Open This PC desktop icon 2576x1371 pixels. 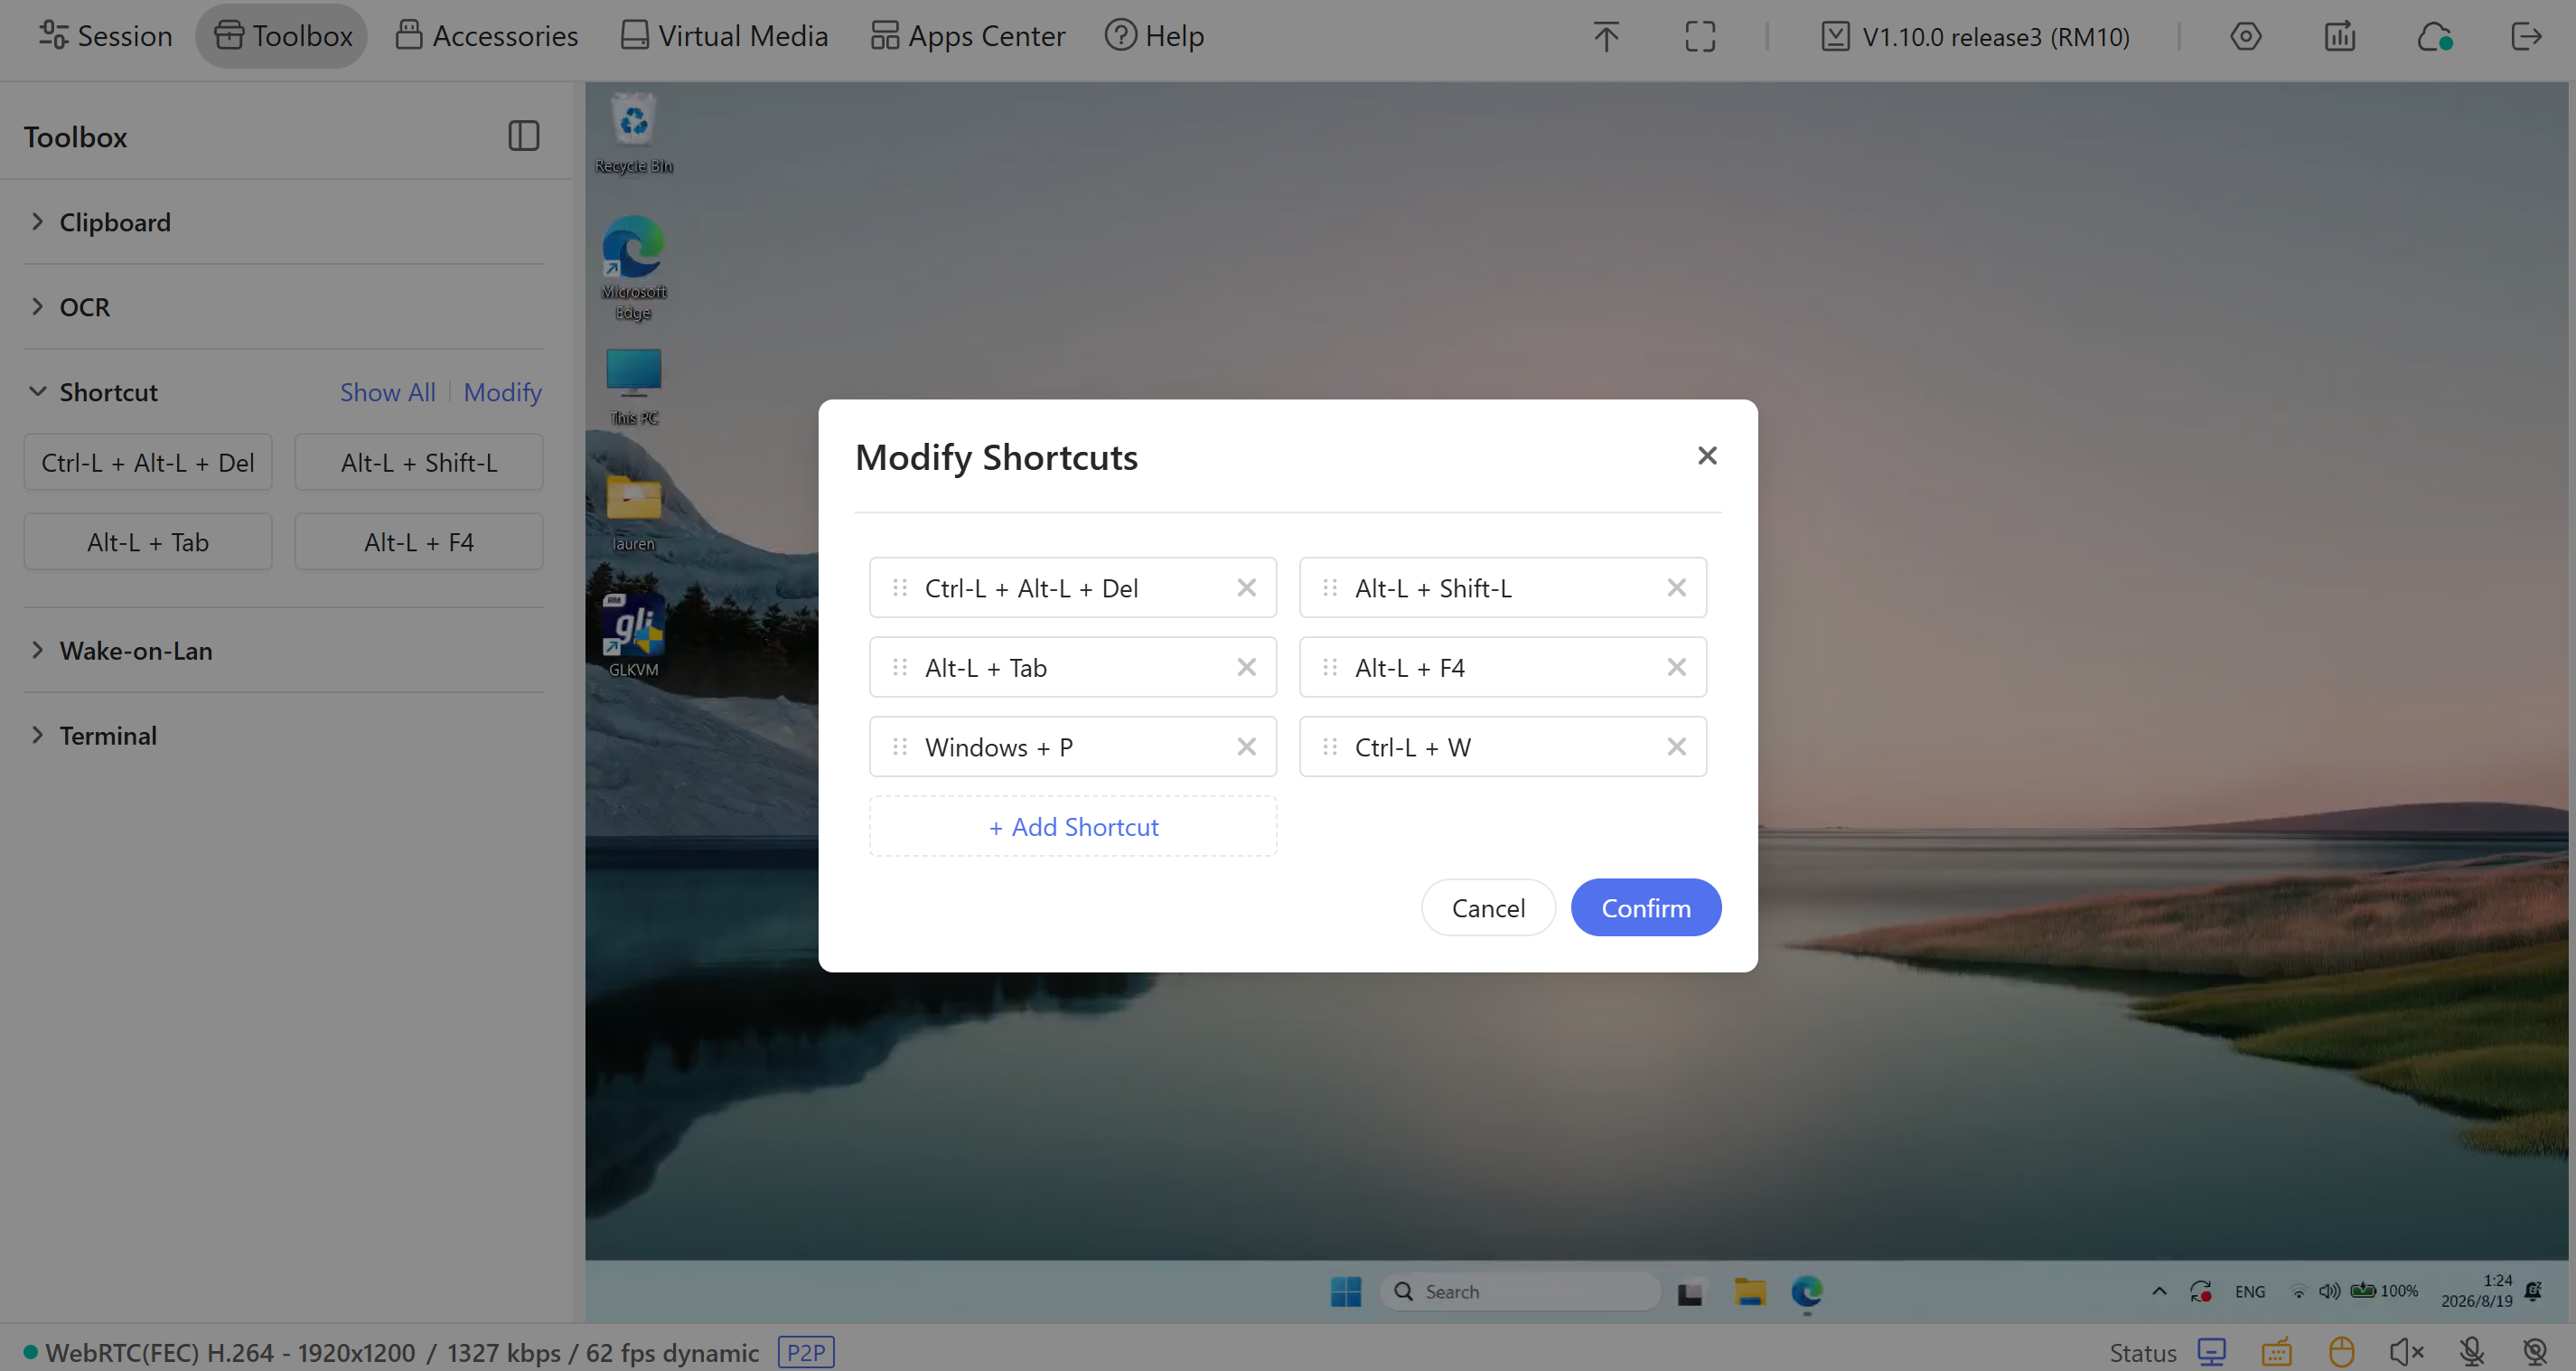click(634, 387)
